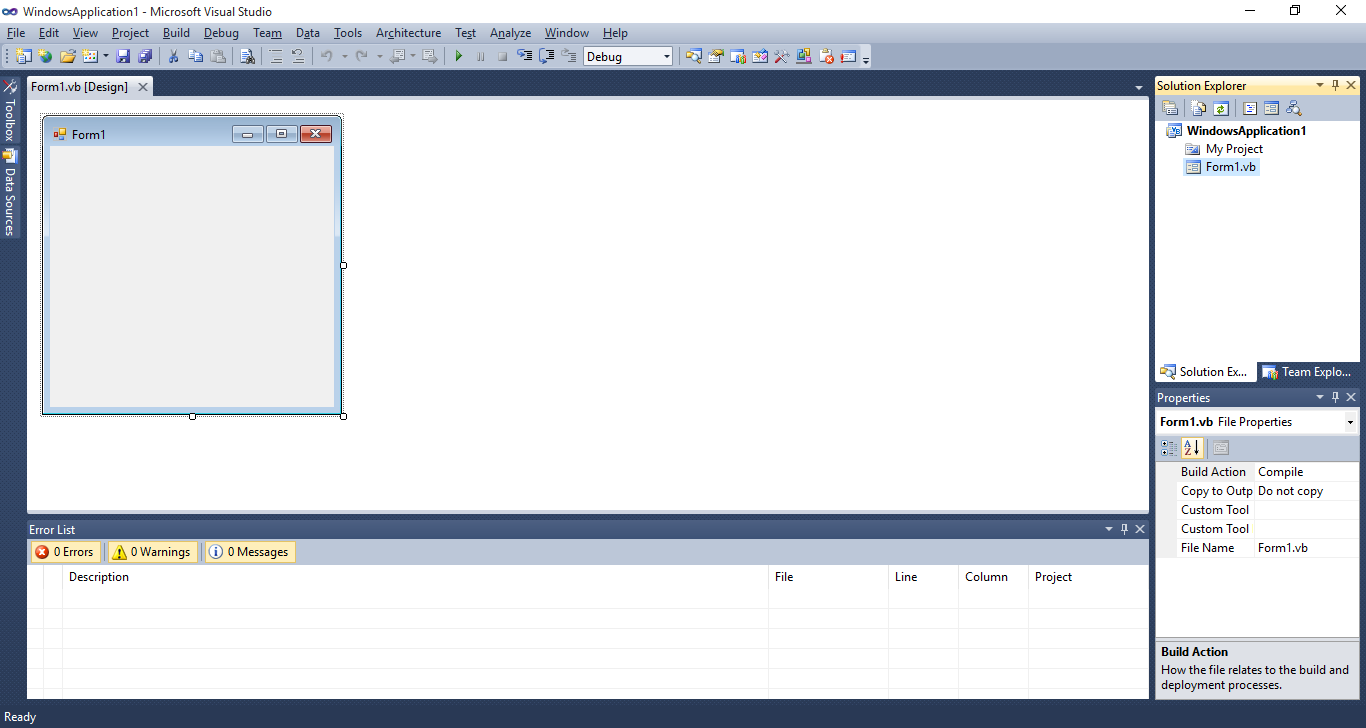Toggle the Step Into debugging icon
This screenshot has width=1366, height=728.
pyautogui.click(x=524, y=56)
